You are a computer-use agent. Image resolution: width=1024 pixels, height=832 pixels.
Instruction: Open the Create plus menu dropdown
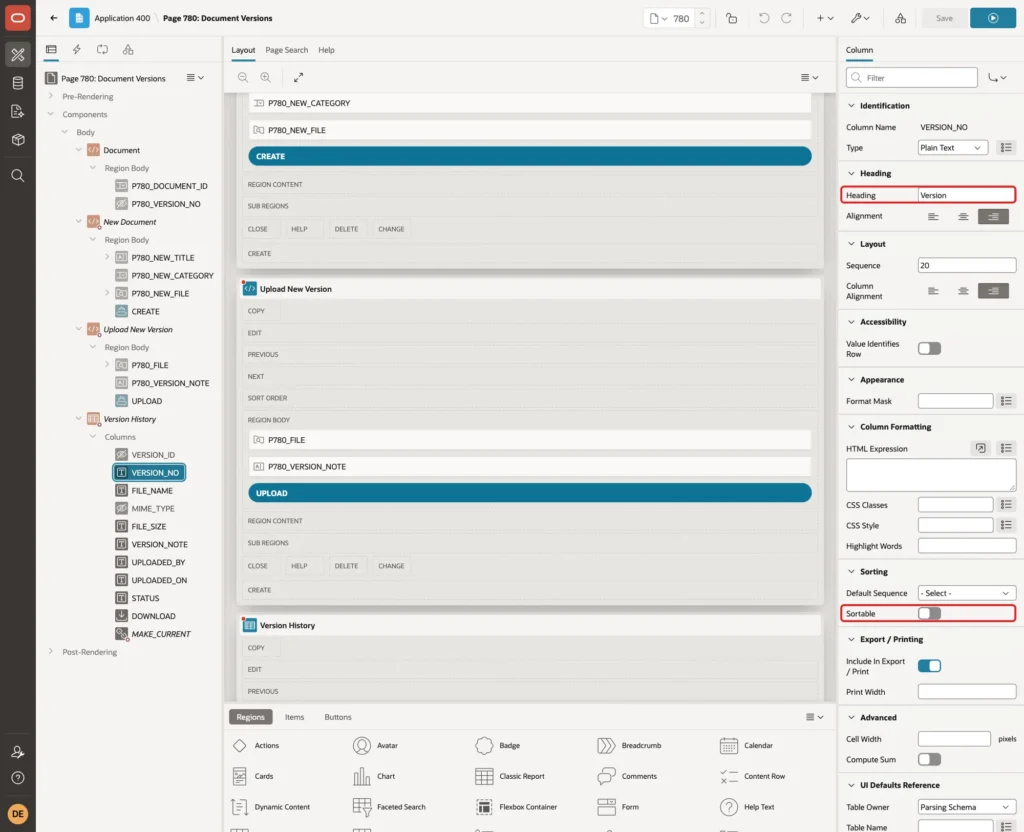coord(825,18)
